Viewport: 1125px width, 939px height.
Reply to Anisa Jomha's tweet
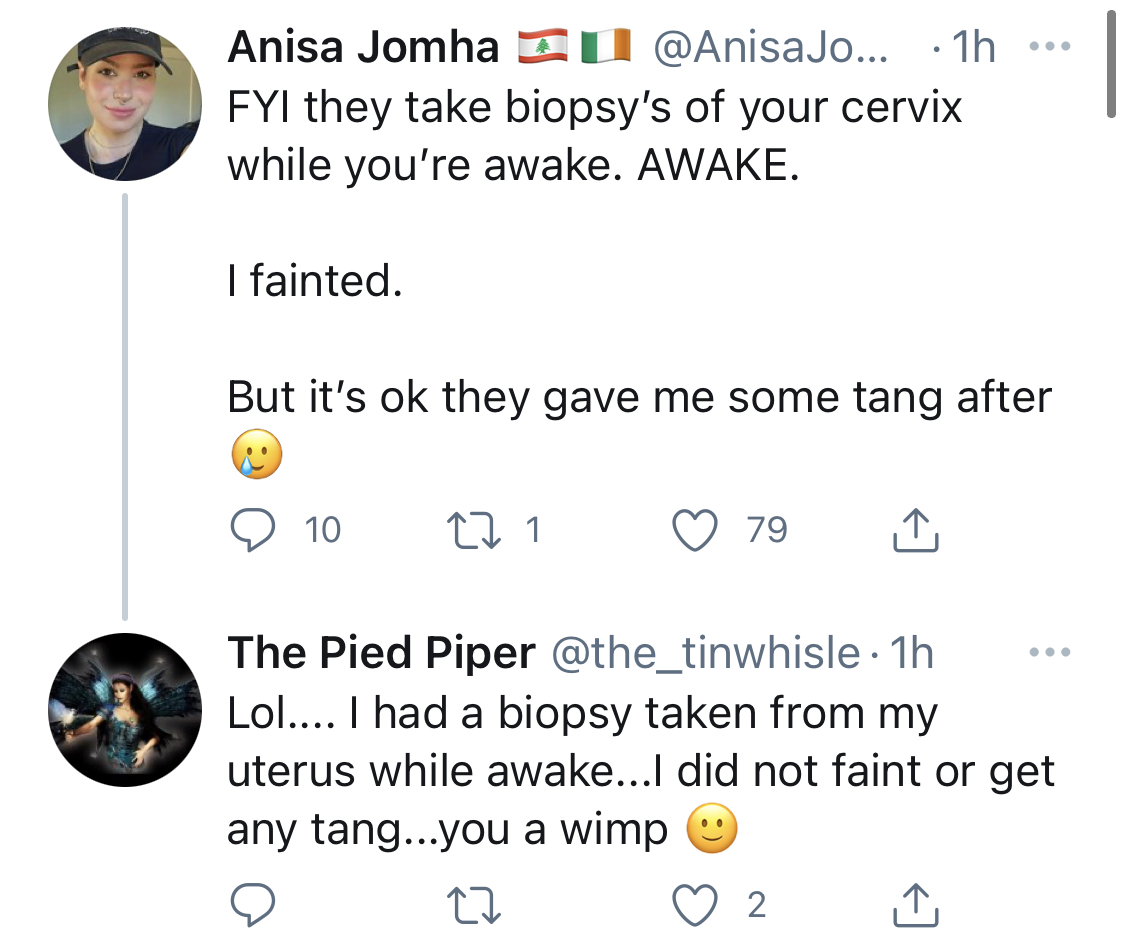tap(253, 530)
